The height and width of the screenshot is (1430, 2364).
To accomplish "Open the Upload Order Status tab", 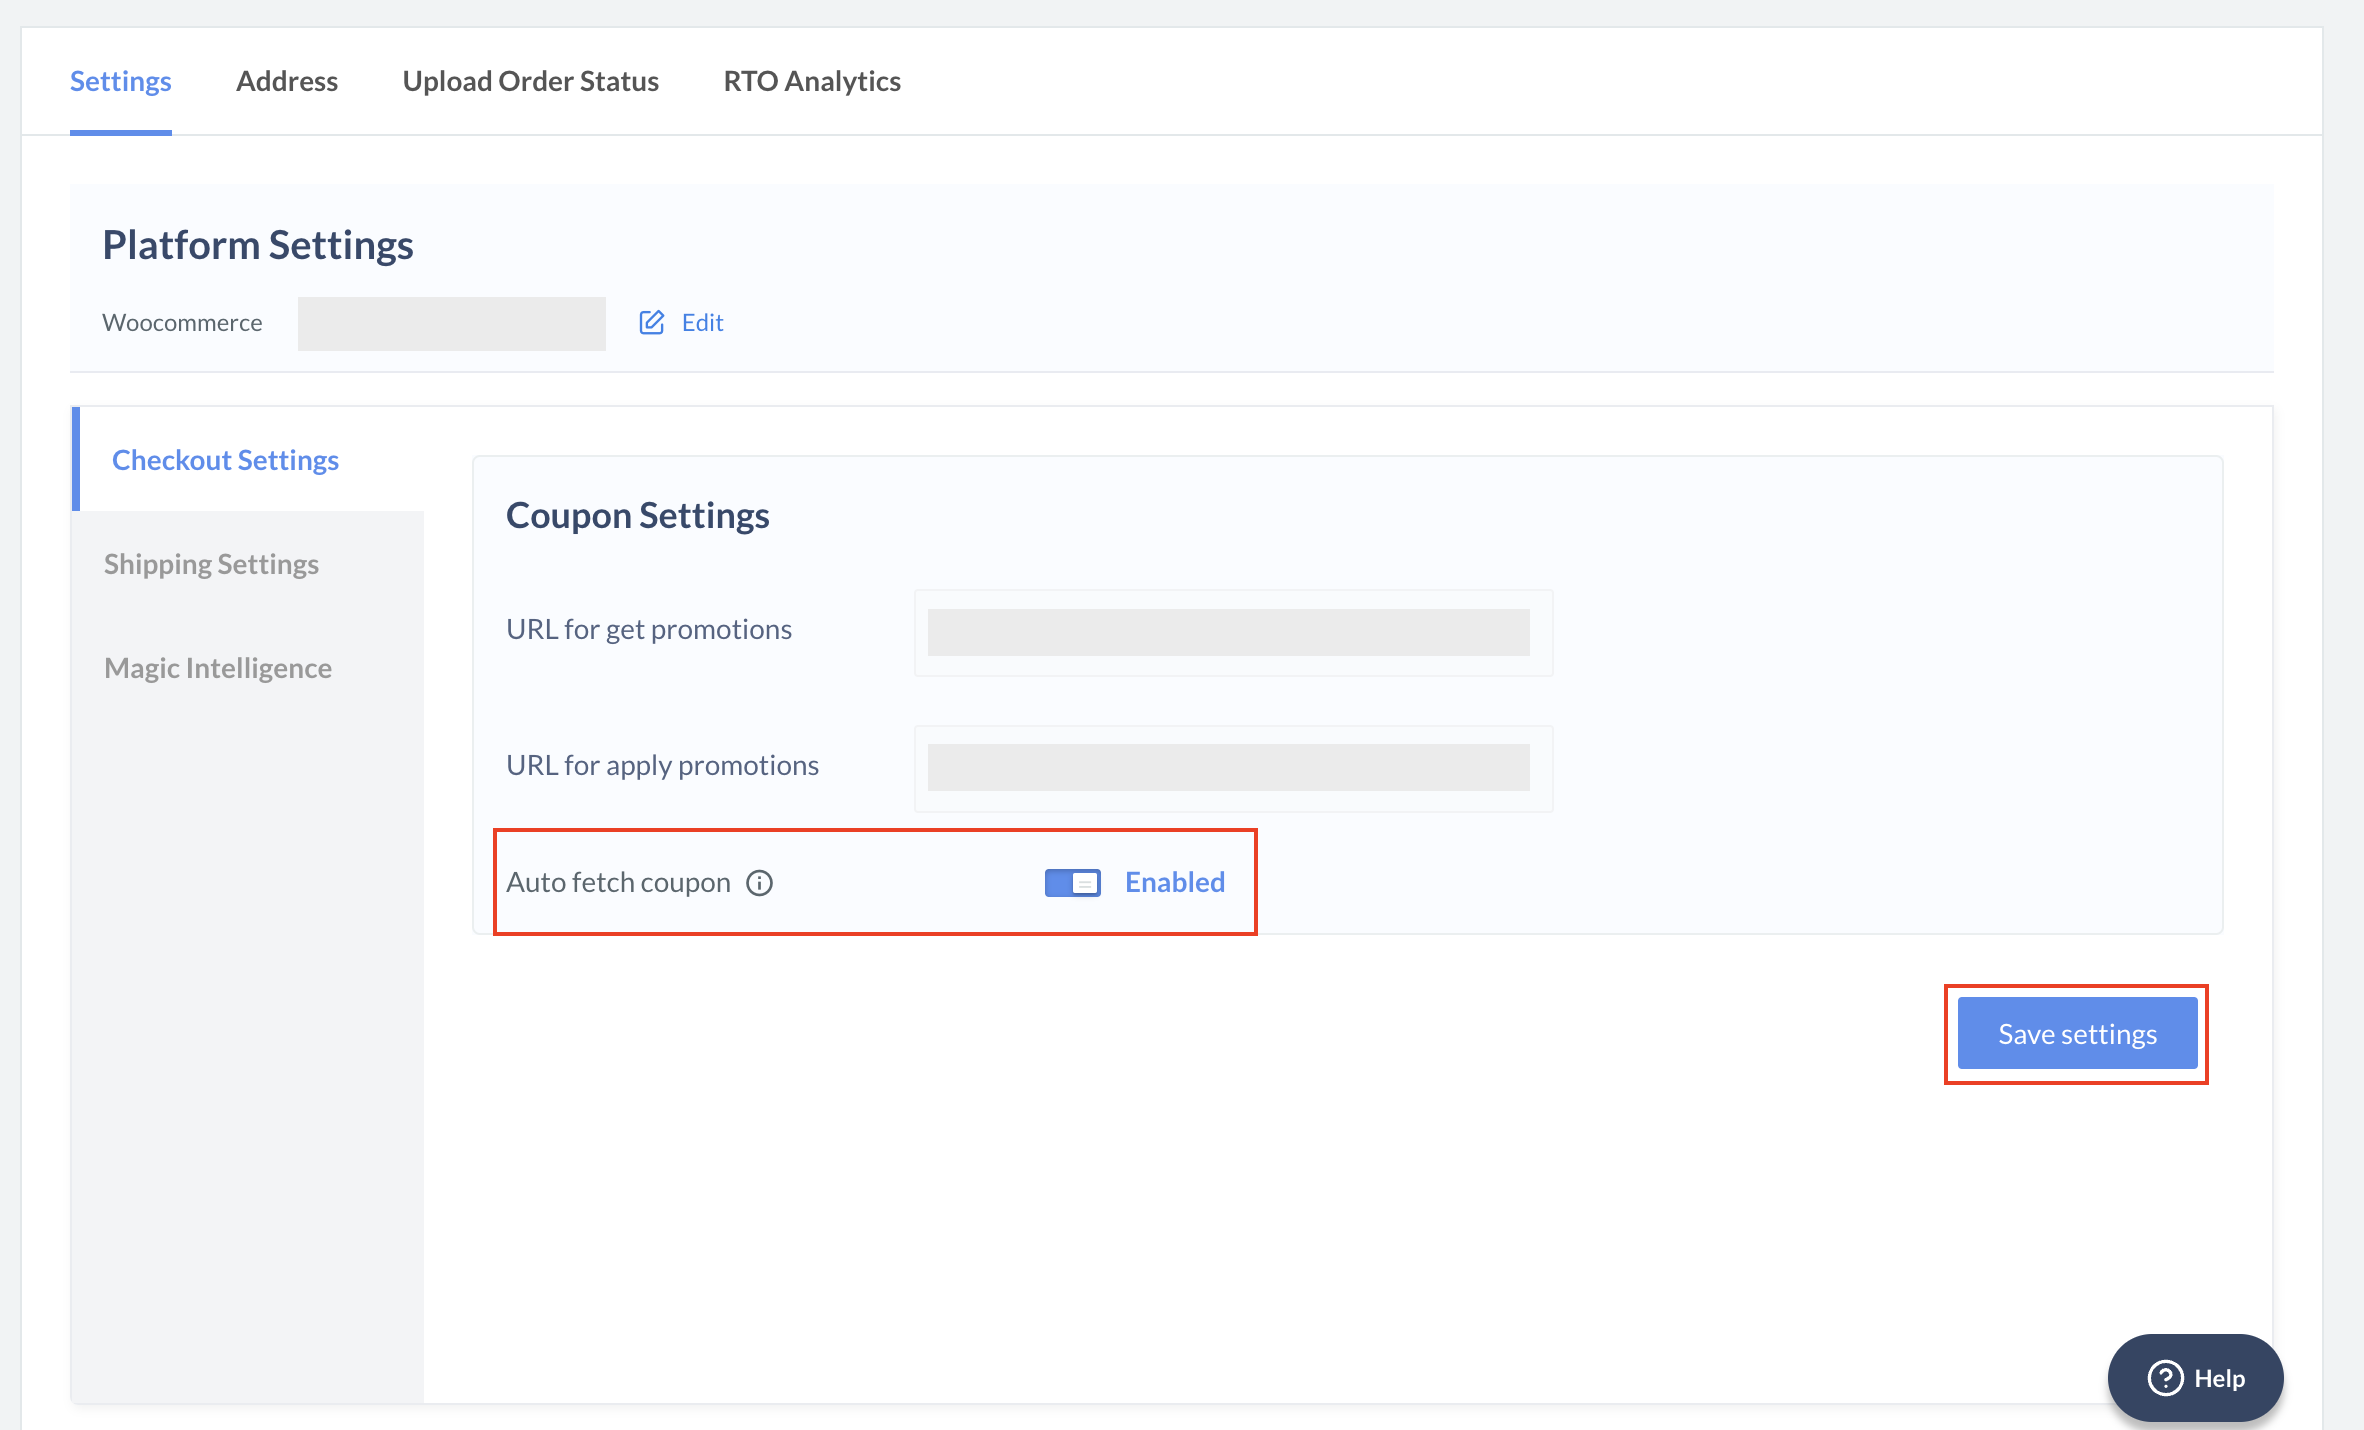I will (531, 81).
